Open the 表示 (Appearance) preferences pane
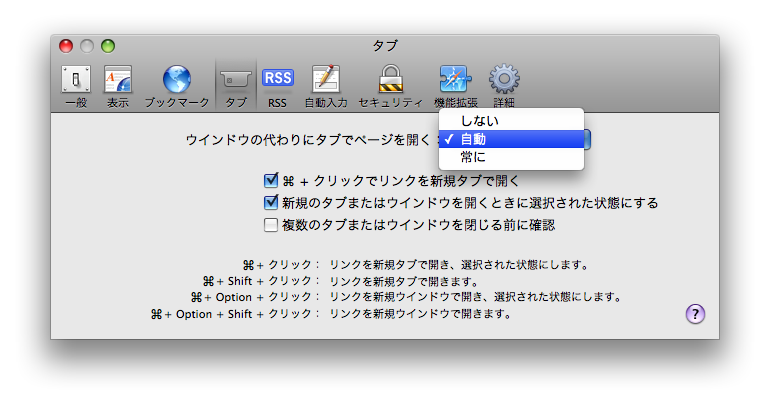Viewport: 767px width, 406px height. [118, 84]
